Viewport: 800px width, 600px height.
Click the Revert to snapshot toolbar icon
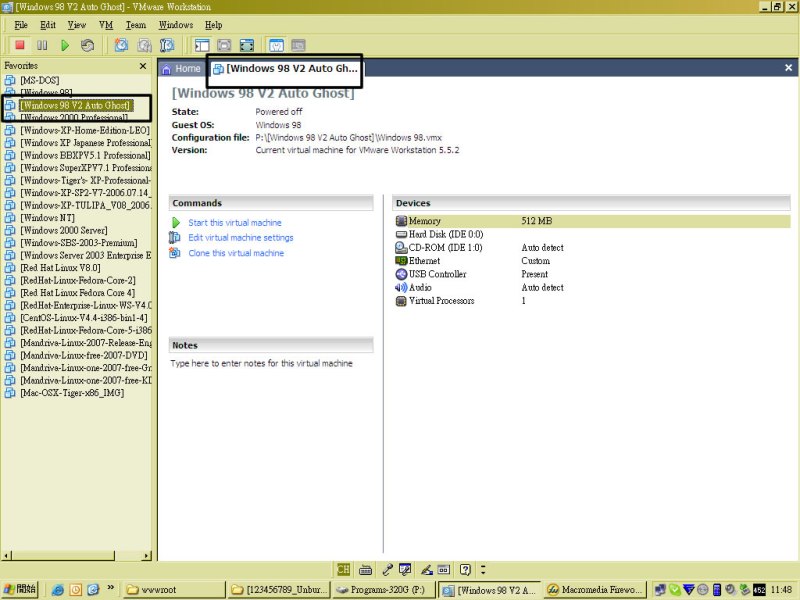(144, 45)
